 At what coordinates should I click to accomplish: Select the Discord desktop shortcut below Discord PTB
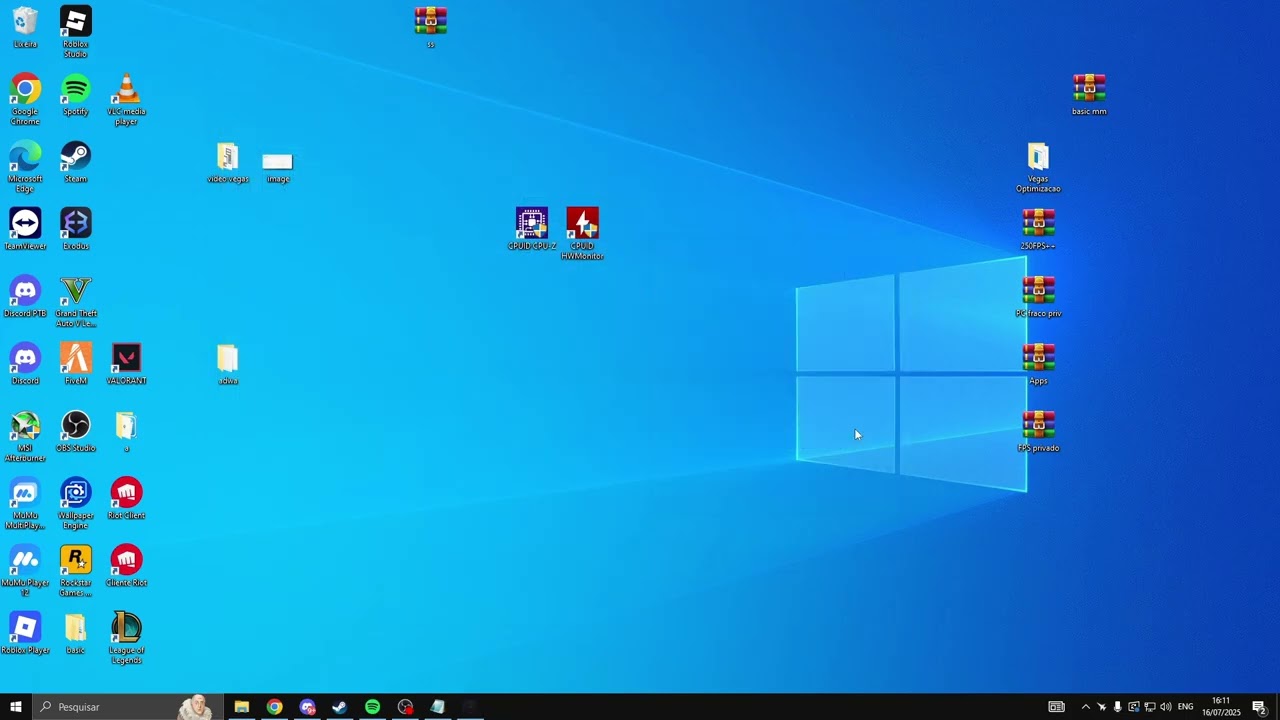coord(25,364)
